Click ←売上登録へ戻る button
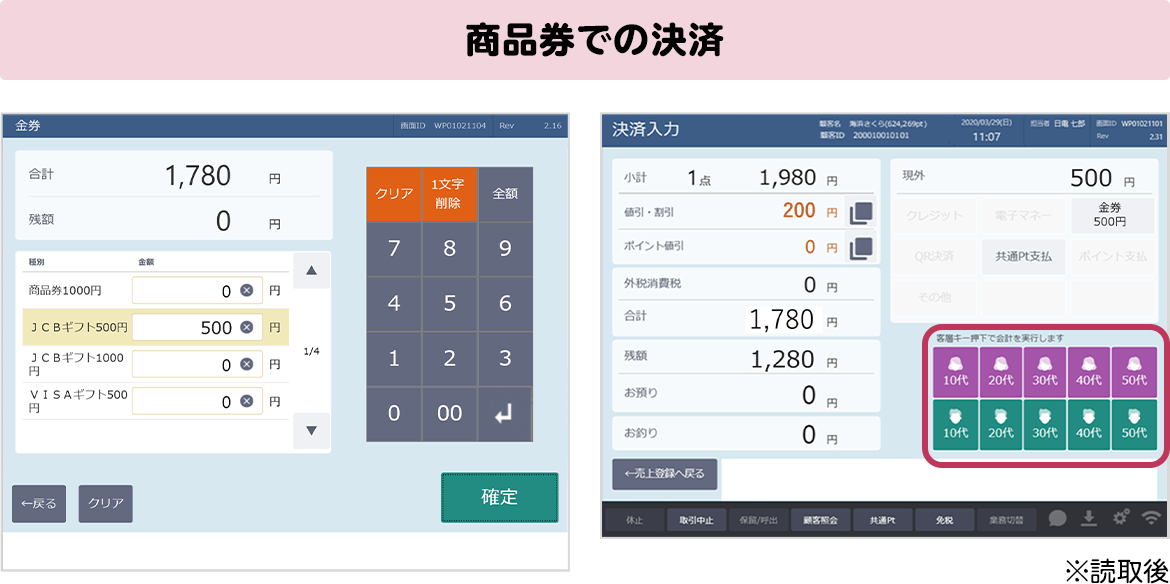Viewport: 1170px width, 584px height. tap(665, 474)
